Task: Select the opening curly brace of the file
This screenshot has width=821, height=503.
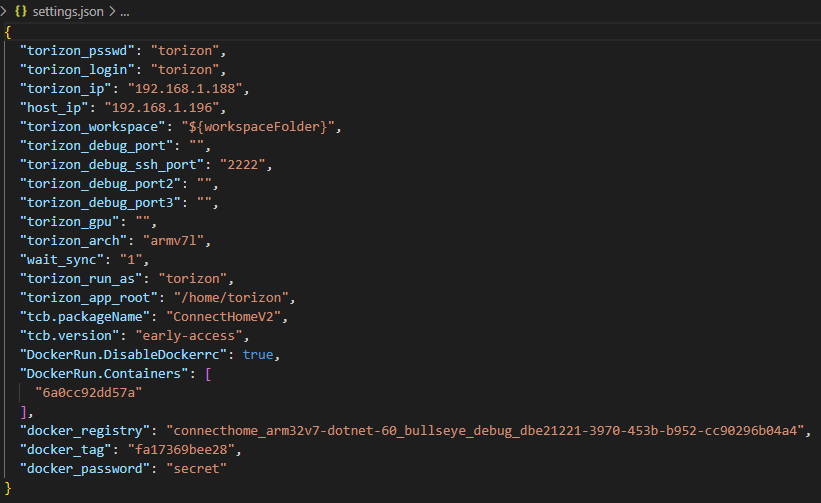Action: 7,32
